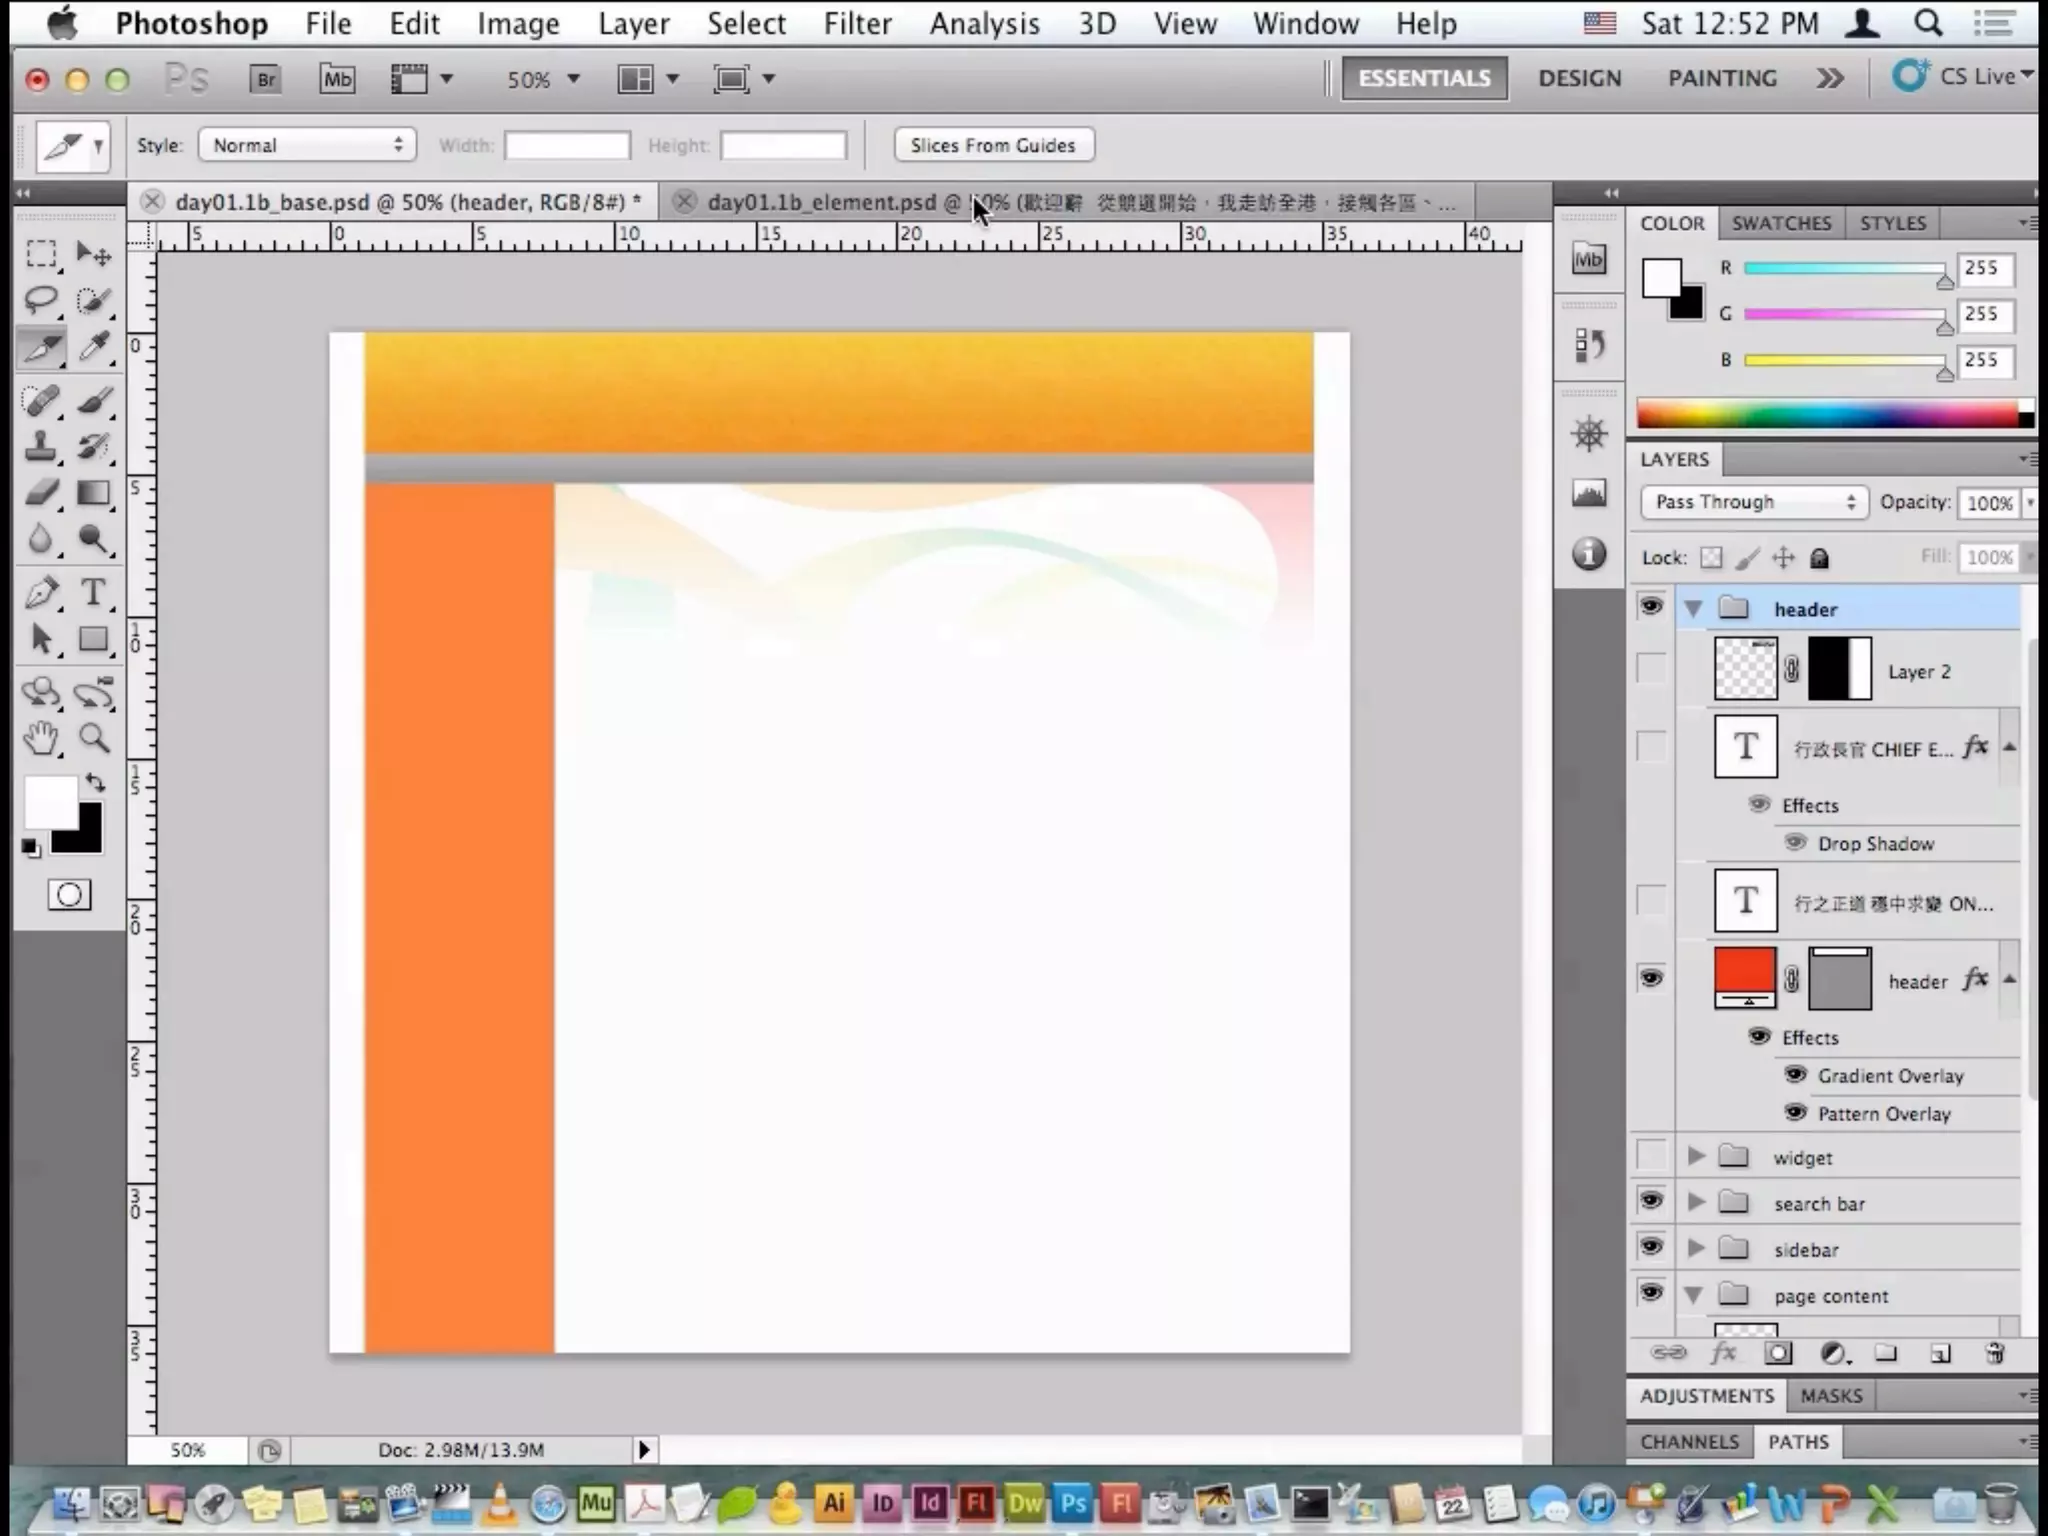Activate the Hand tool
This screenshot has width=2048, height=1536.
41,738
